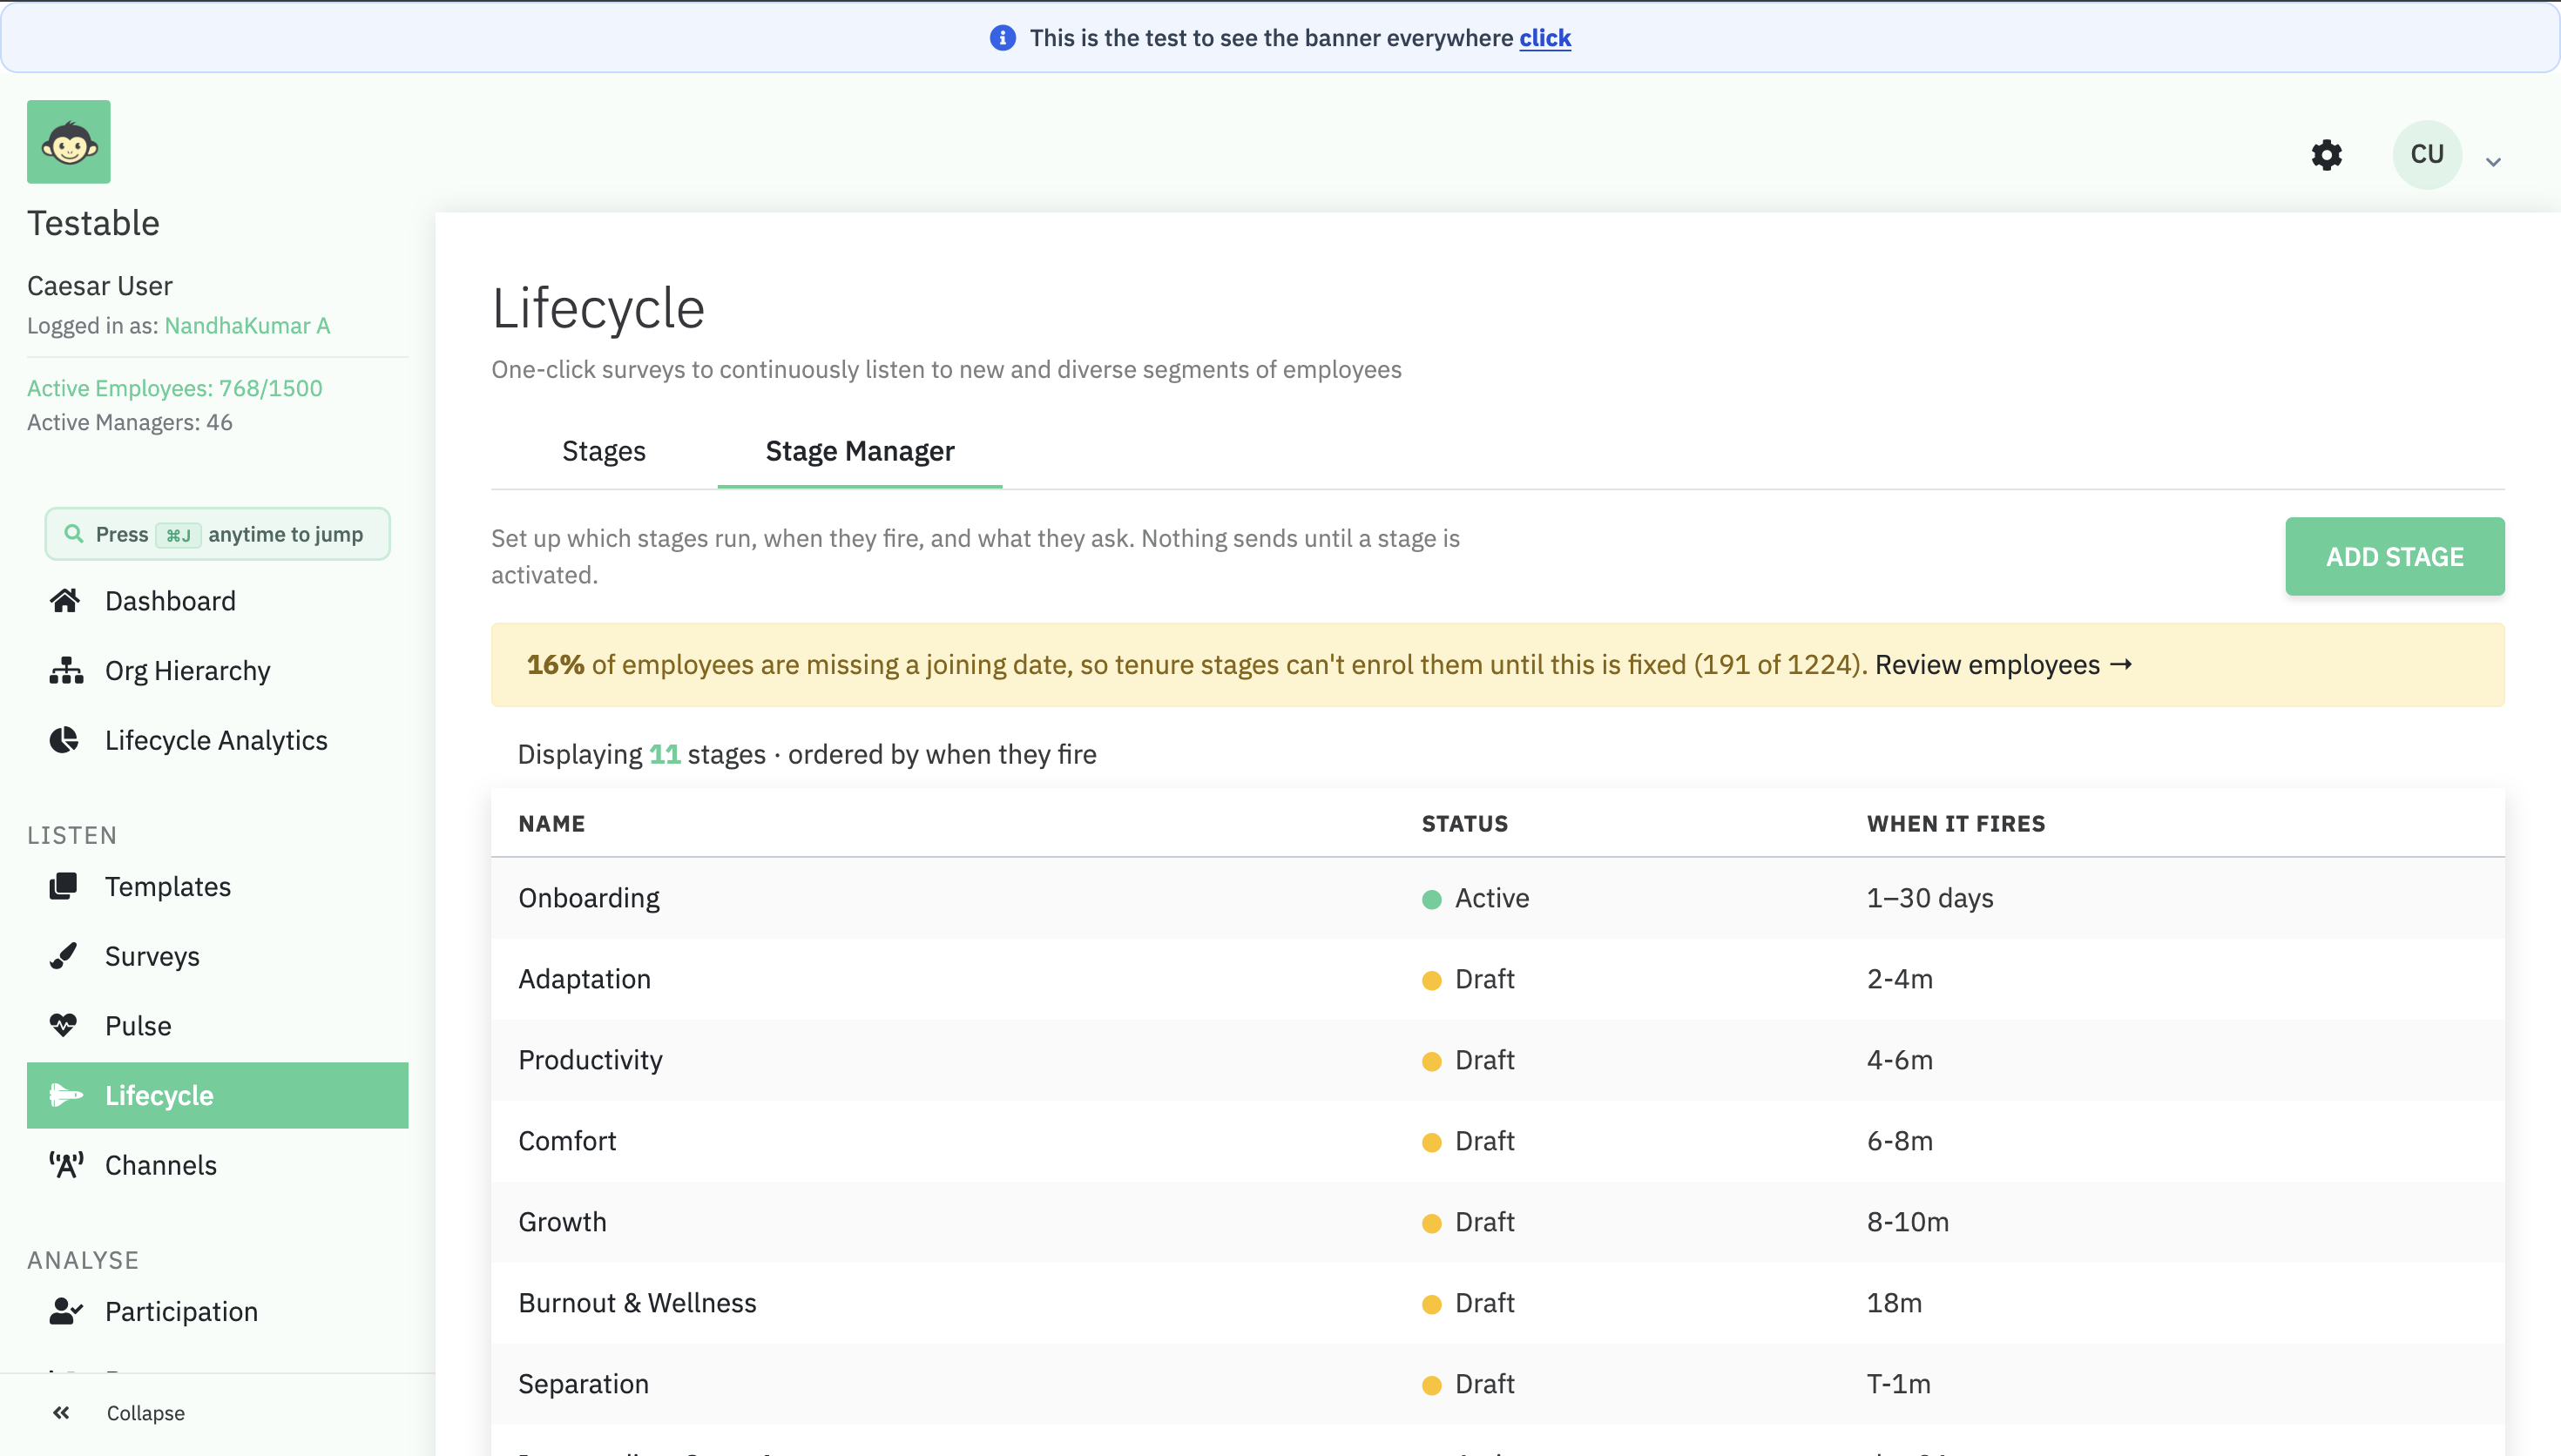Click the WHEN IT FIRES column header
This screenshot has height=1456, width=2561.
coord(1955,824)
